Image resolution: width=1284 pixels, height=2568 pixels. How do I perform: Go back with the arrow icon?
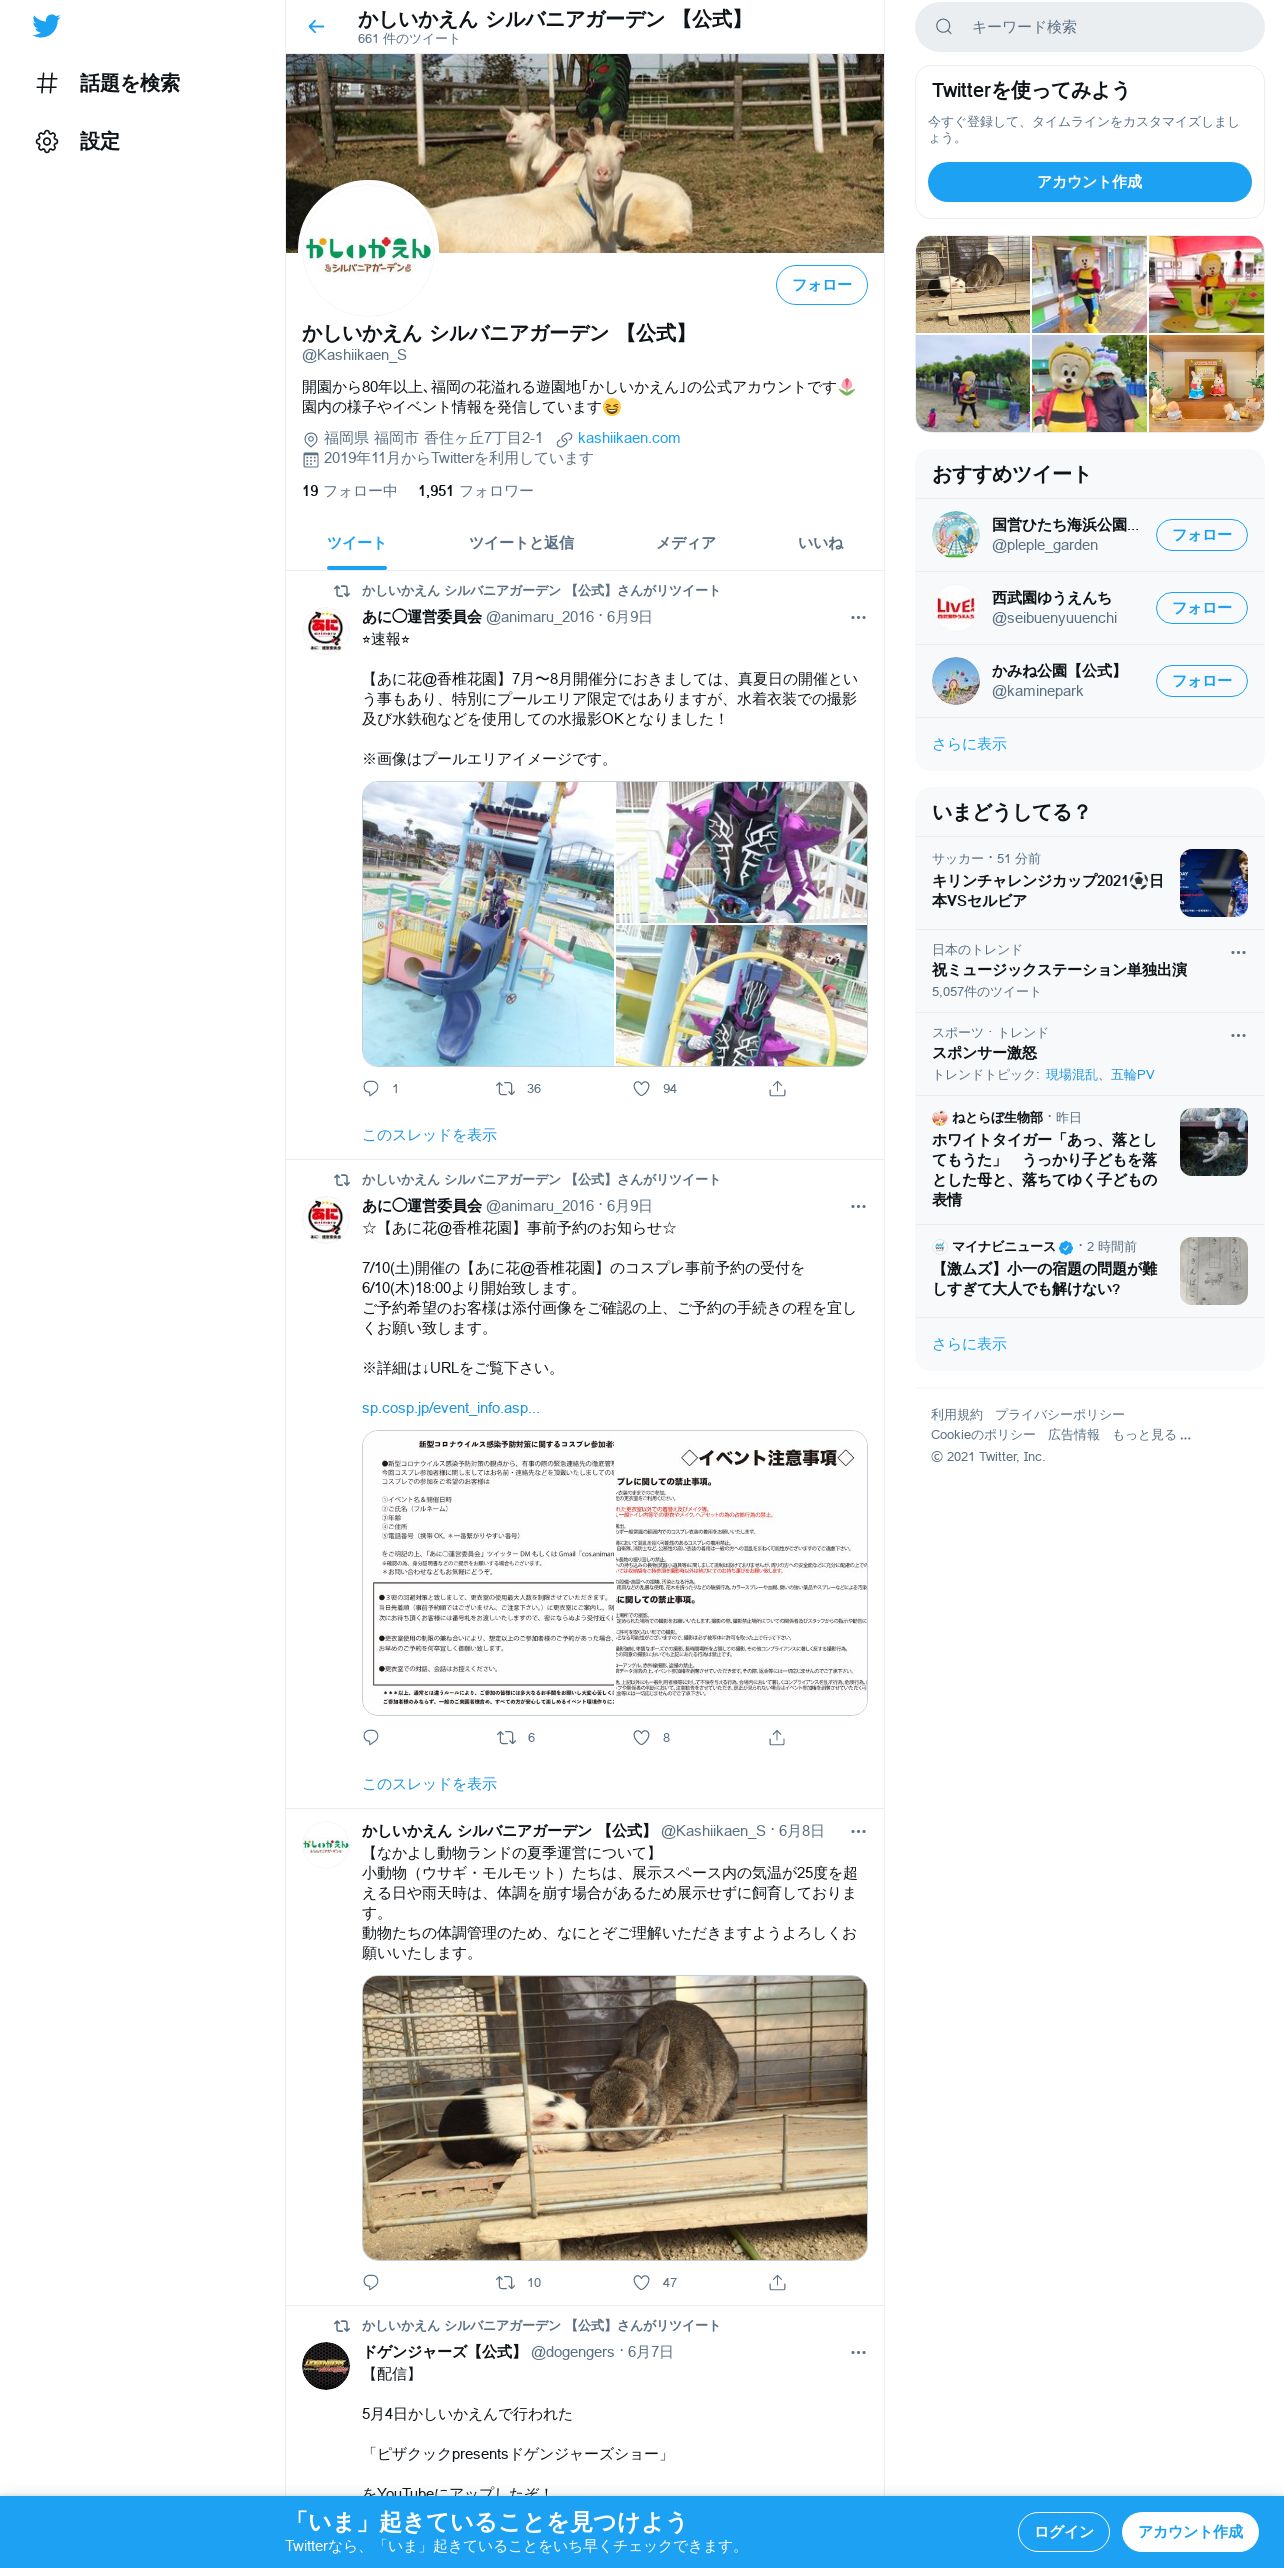point(316,27)
